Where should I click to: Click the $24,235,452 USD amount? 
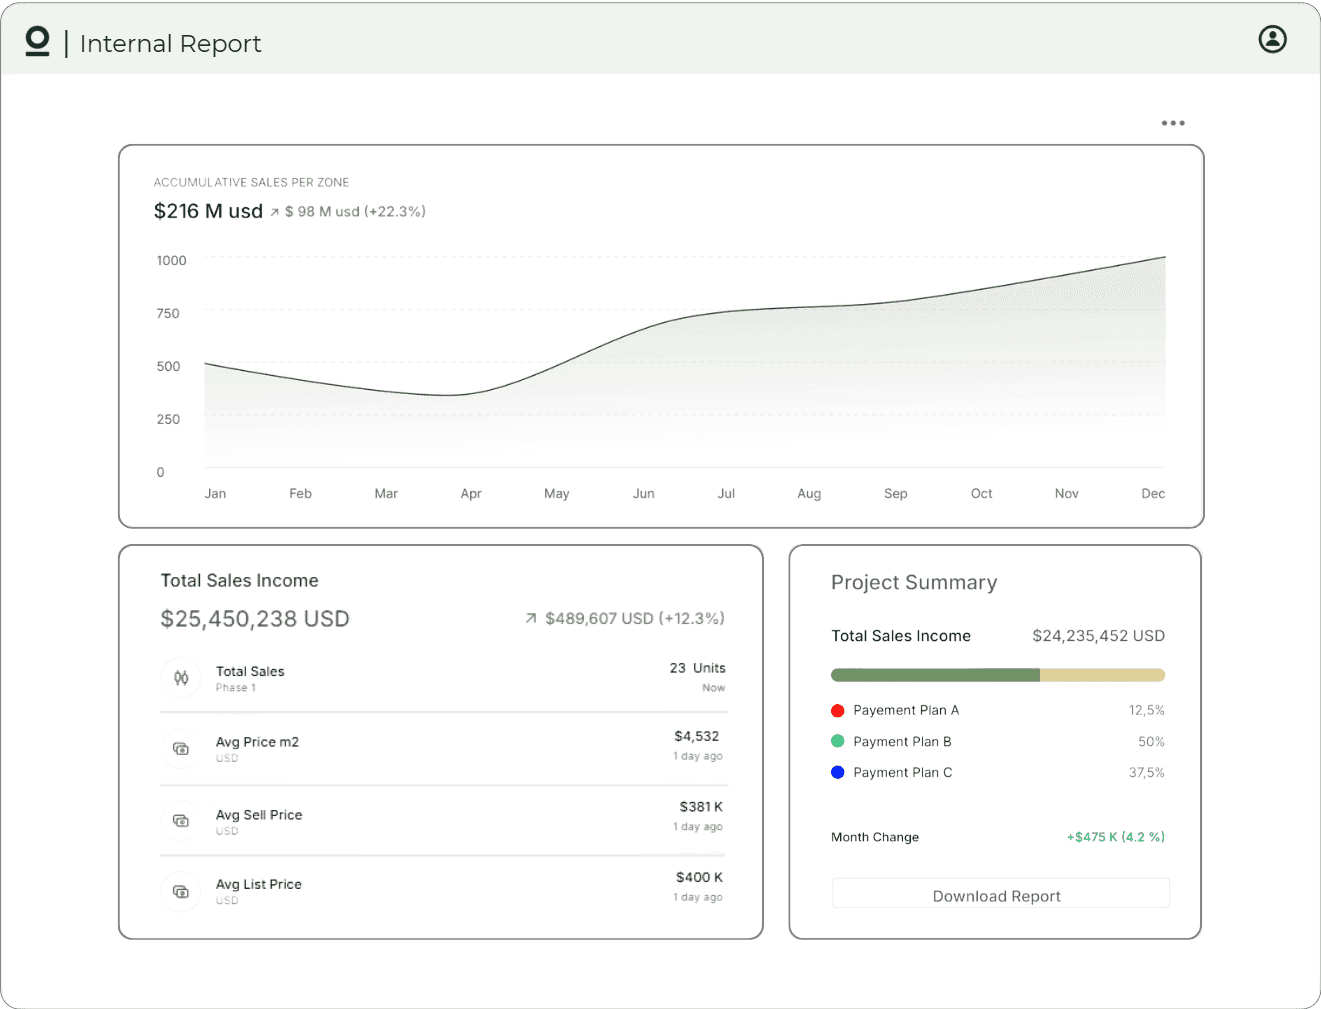point(1099,636)
